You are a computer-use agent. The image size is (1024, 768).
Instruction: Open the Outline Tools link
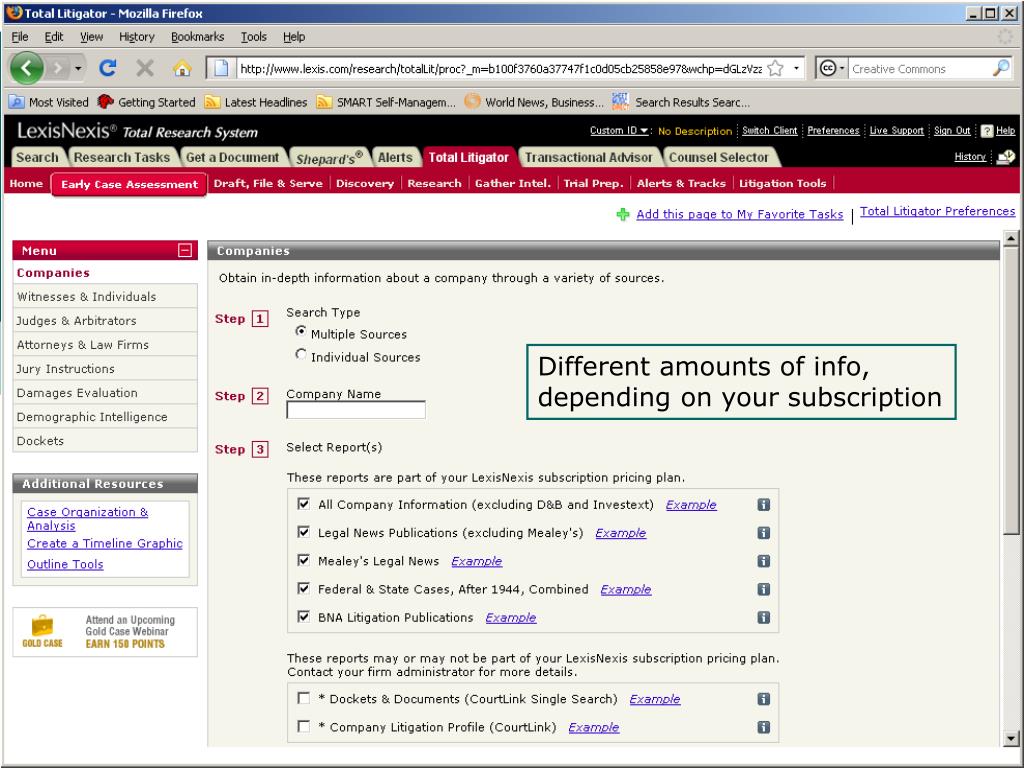coord(65,564)
